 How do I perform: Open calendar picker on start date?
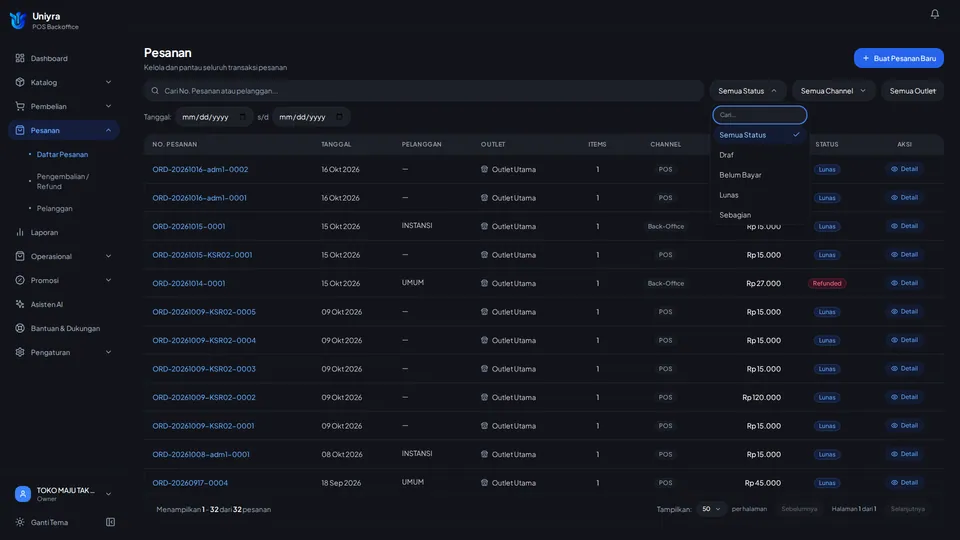[242, 116]
